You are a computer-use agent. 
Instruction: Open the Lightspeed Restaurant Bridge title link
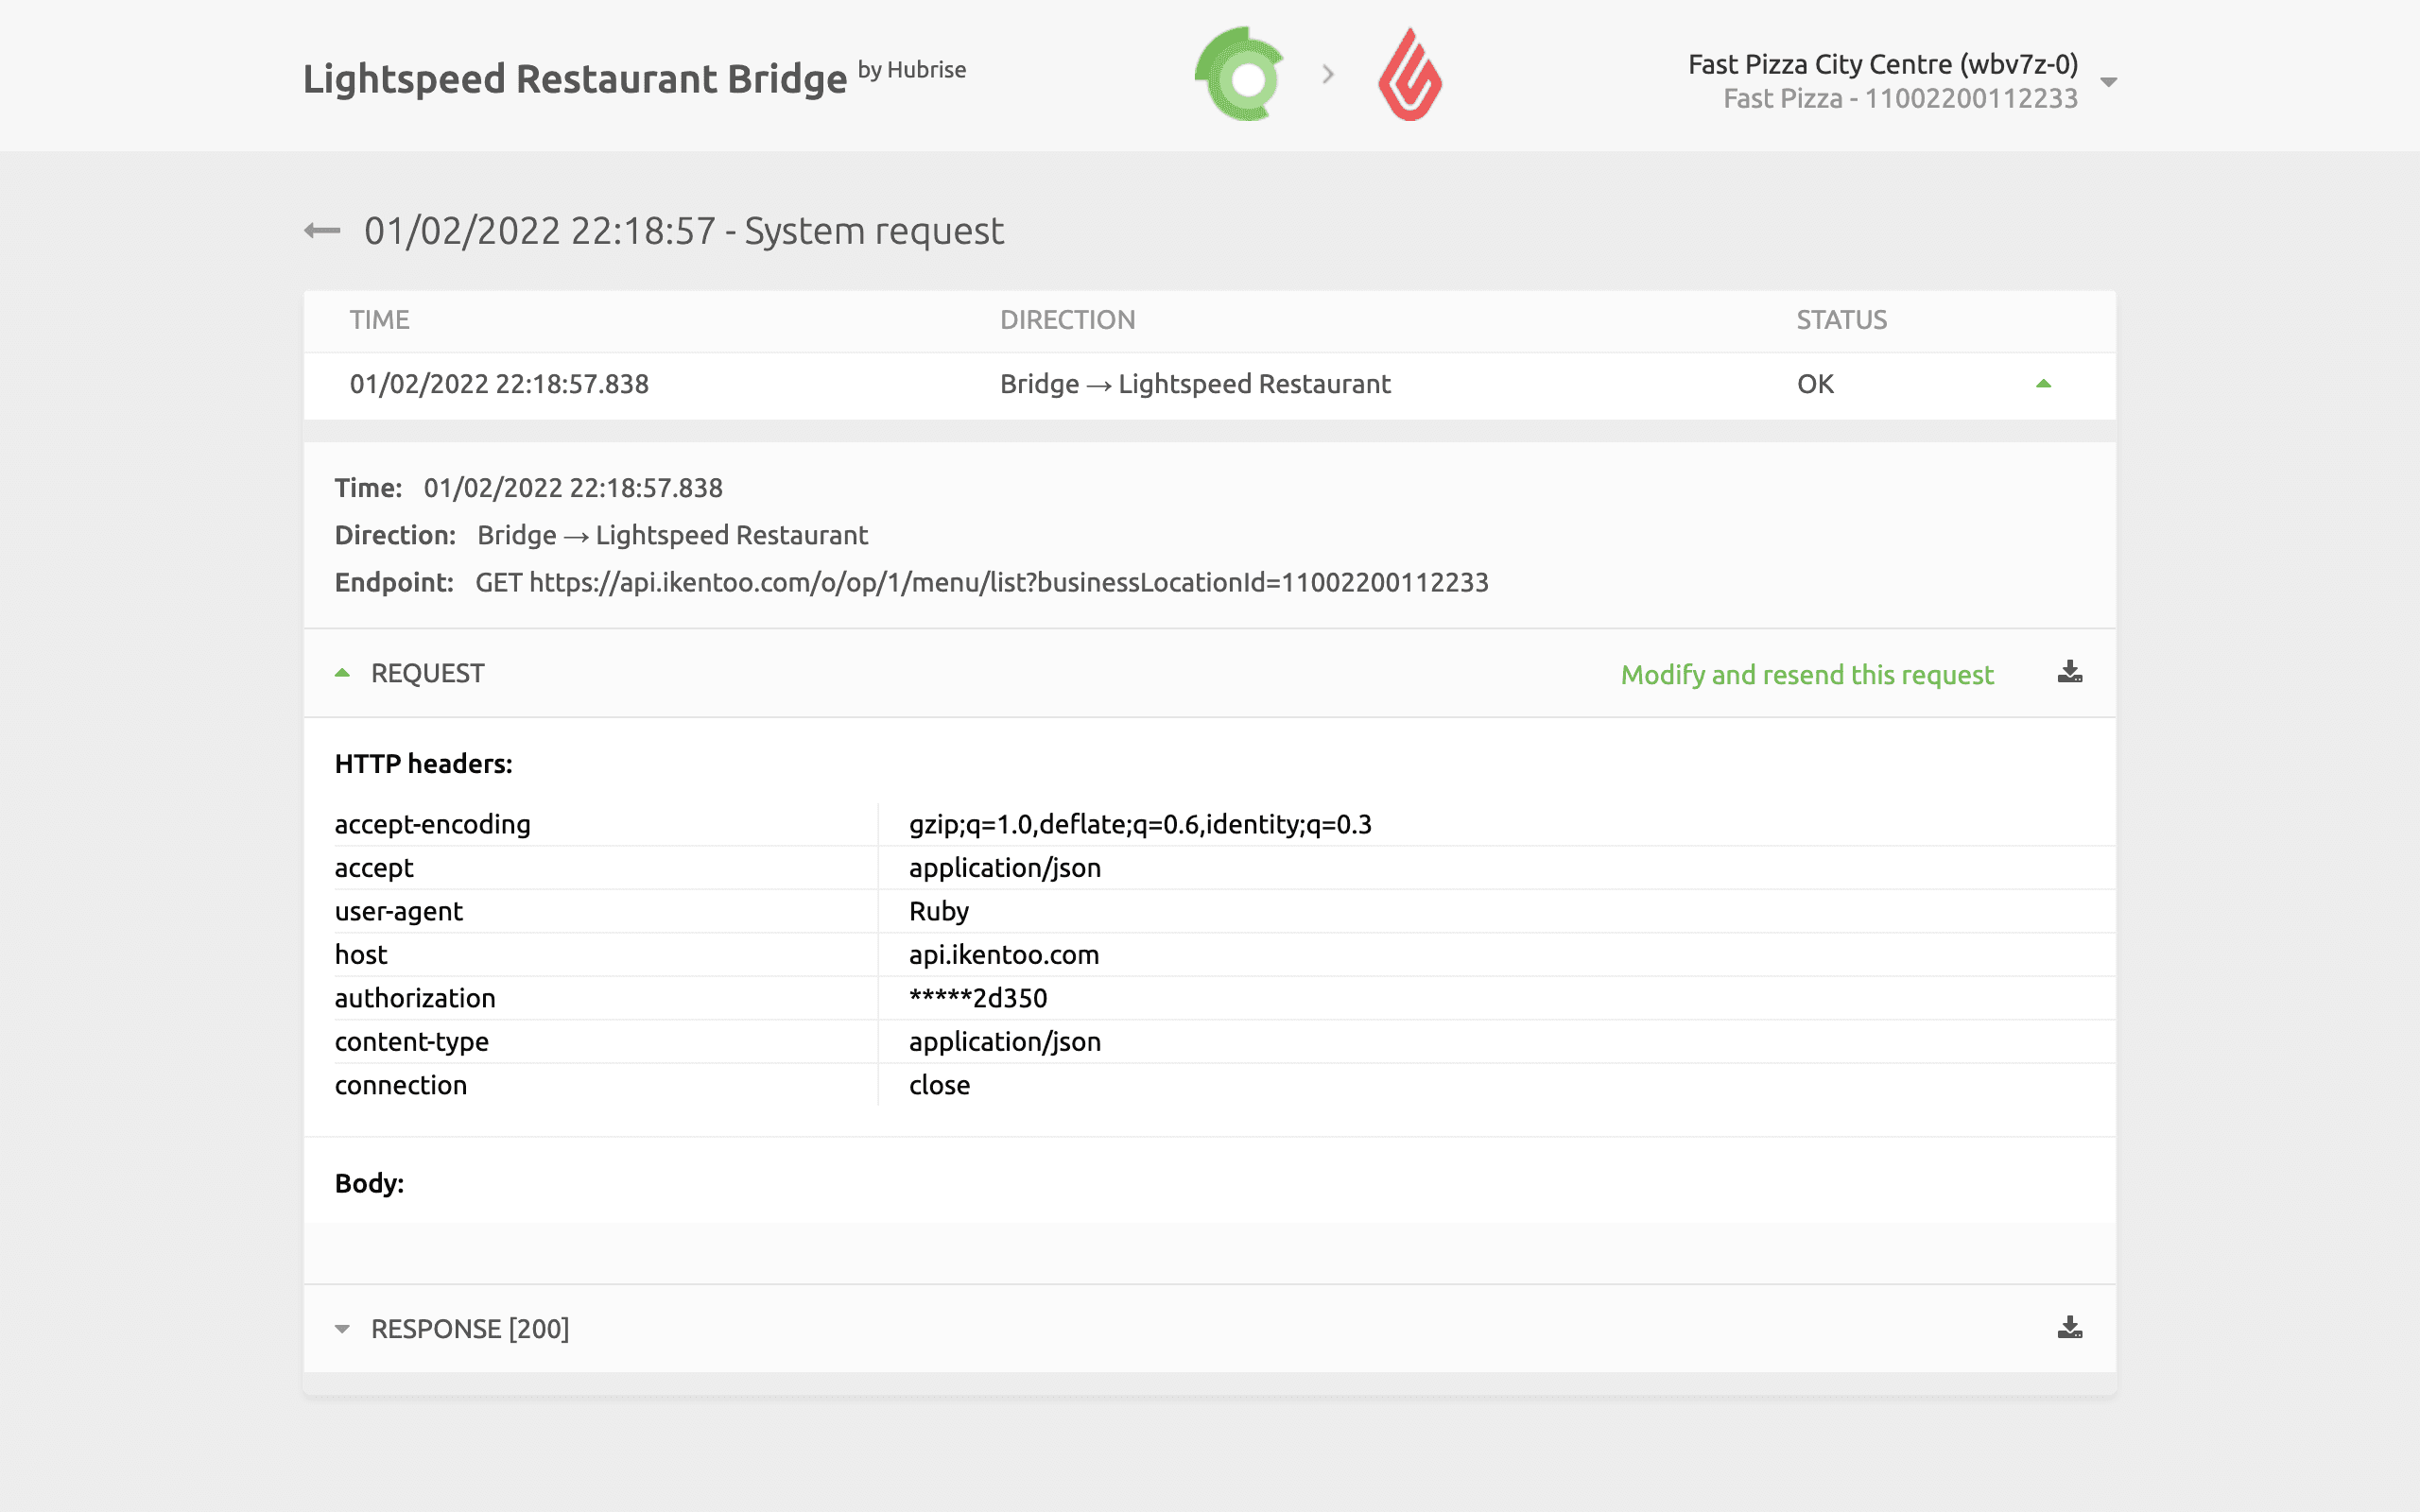[x=575, y=77]
